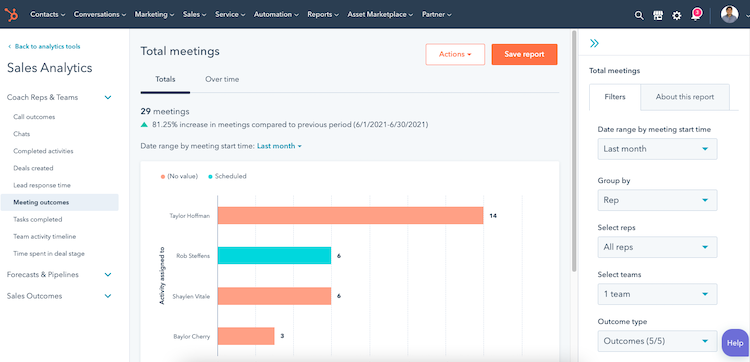Open the Tasks completed report

(x=37, y=219)
